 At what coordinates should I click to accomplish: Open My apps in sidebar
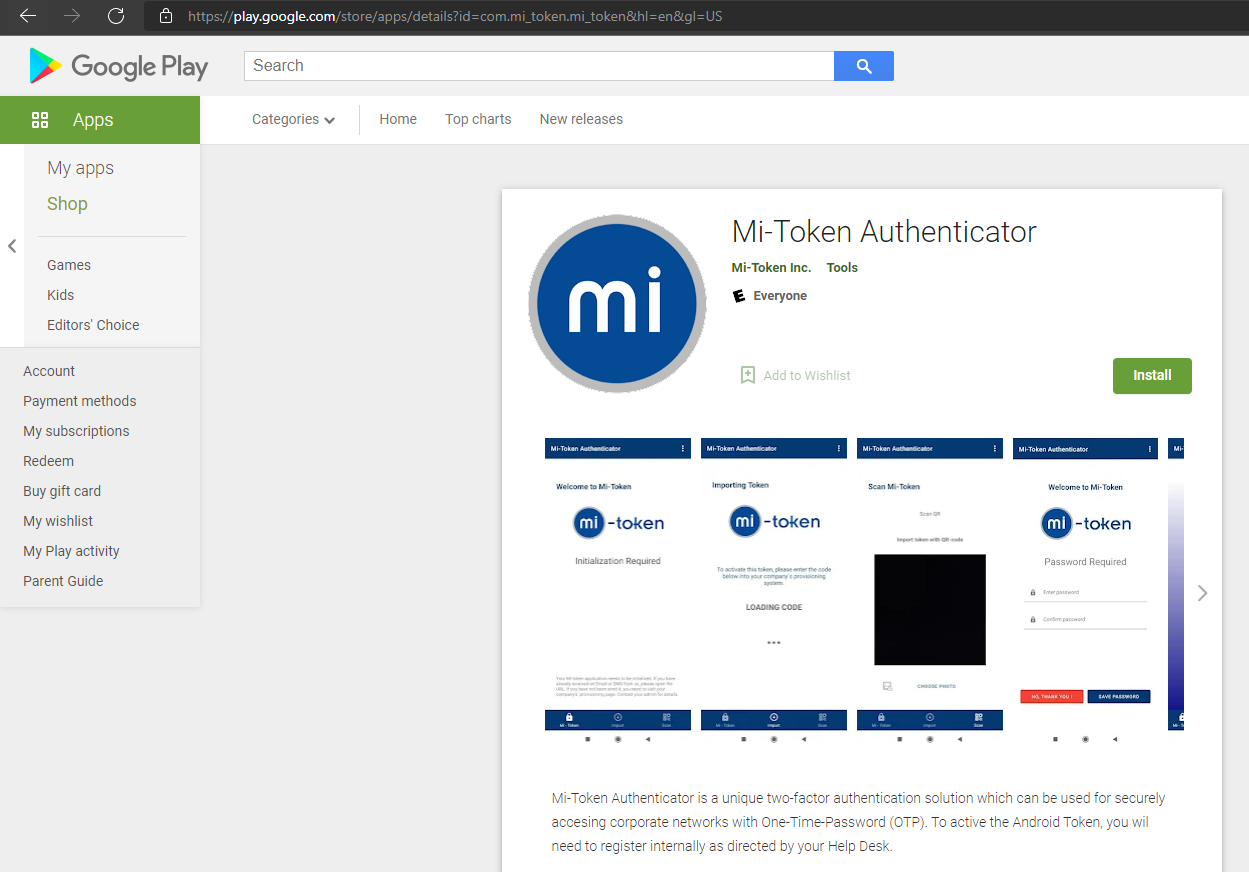(x=81, y=168)
